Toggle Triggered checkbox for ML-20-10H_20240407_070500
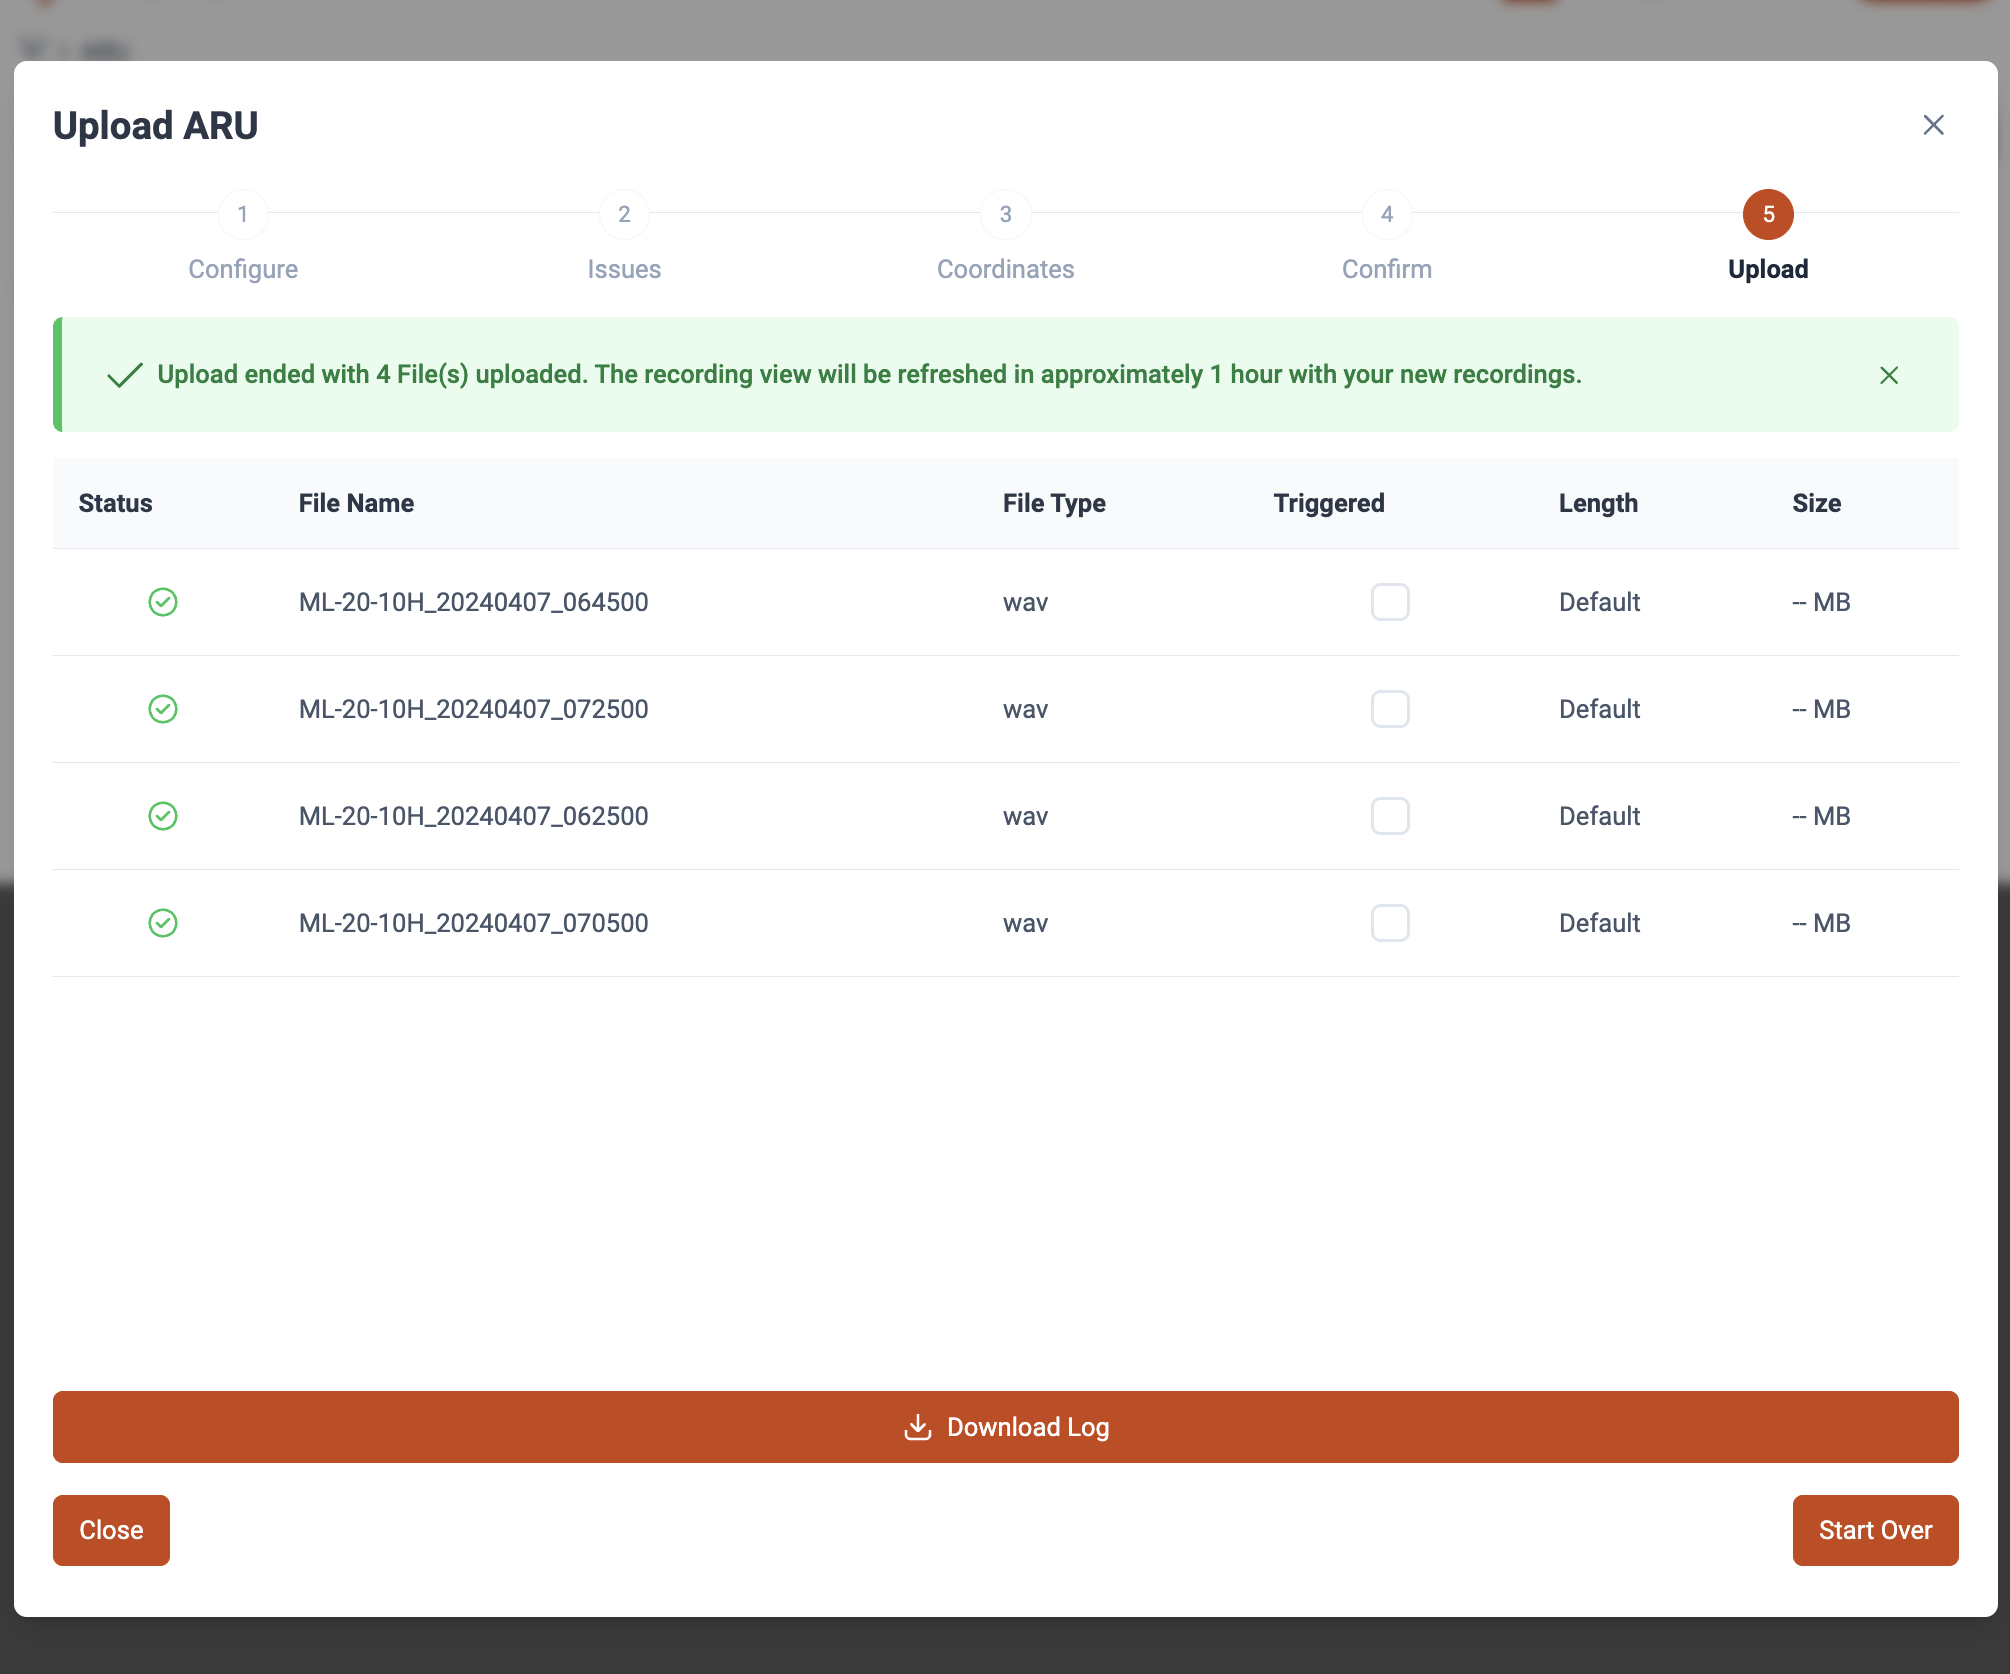2010x1674 pixels. 1390,923
